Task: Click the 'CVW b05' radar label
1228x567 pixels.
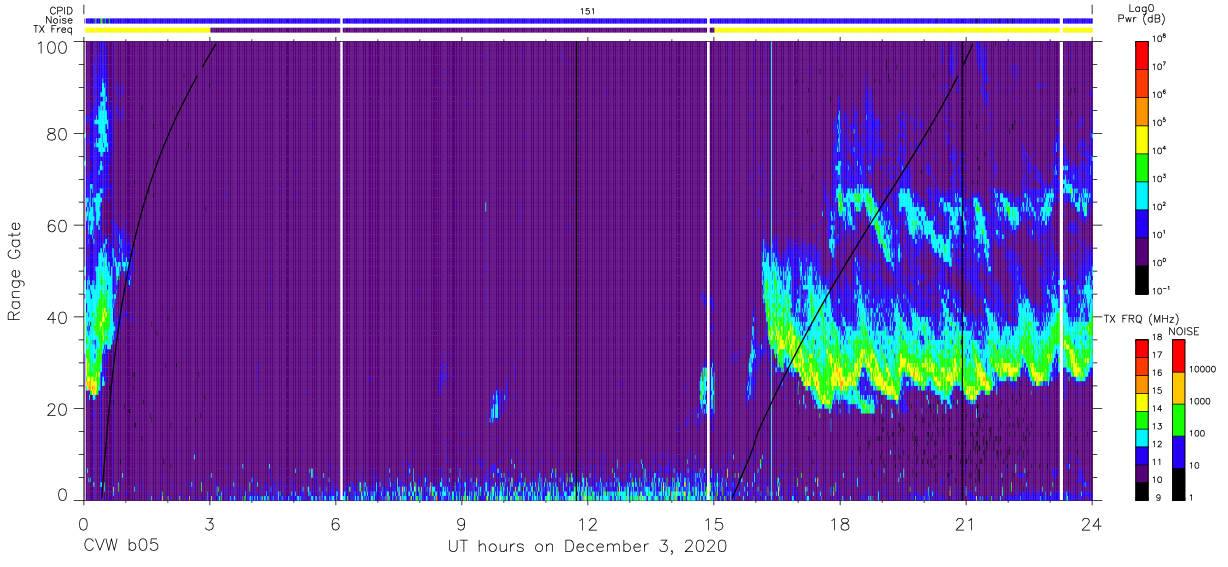Action: tap(121, 546)
